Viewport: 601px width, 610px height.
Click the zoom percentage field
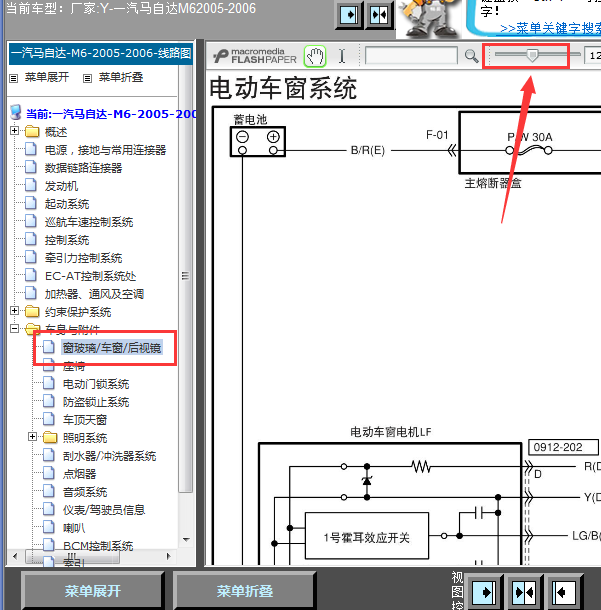(592, 56)
